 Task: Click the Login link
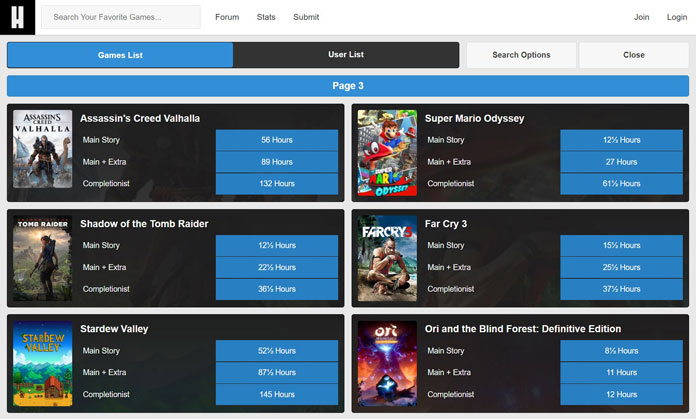click(x=676, y=17)
